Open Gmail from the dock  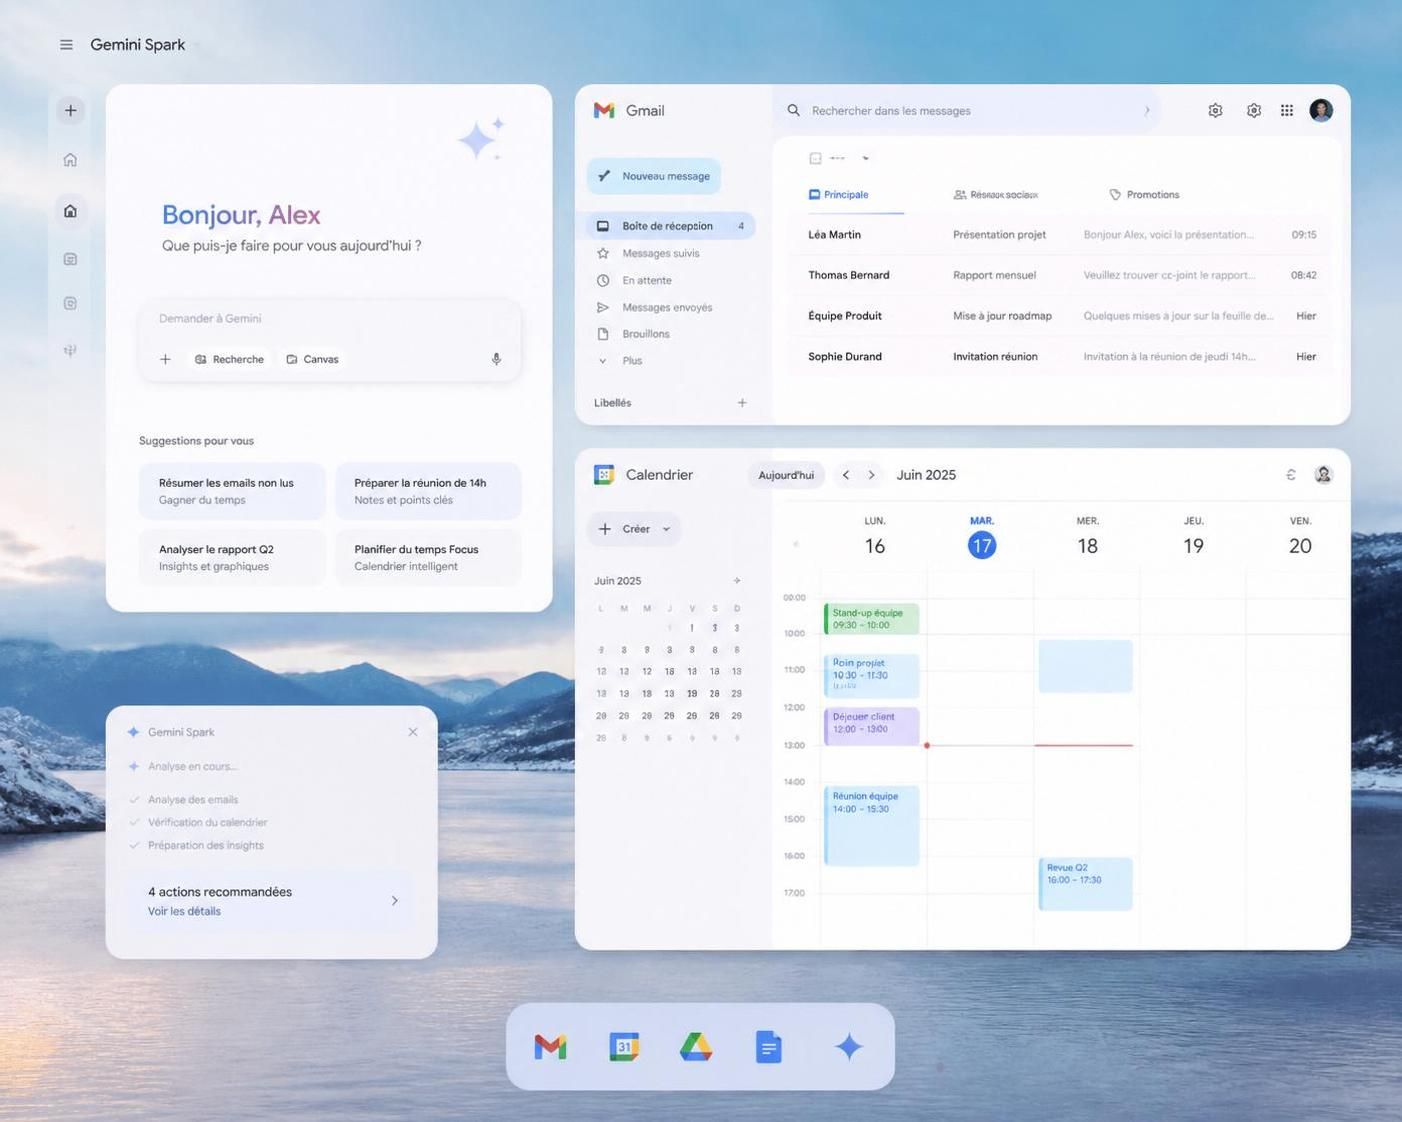pos(550,1047)
